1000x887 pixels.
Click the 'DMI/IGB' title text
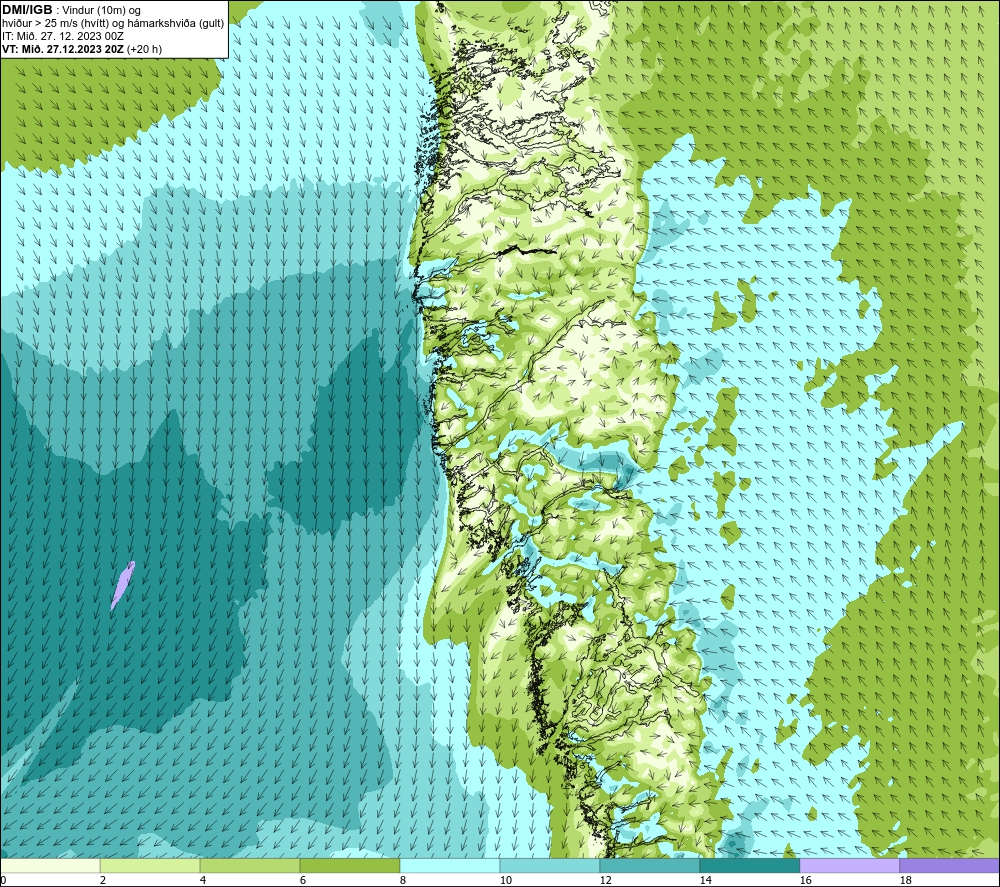pos(27,10)
